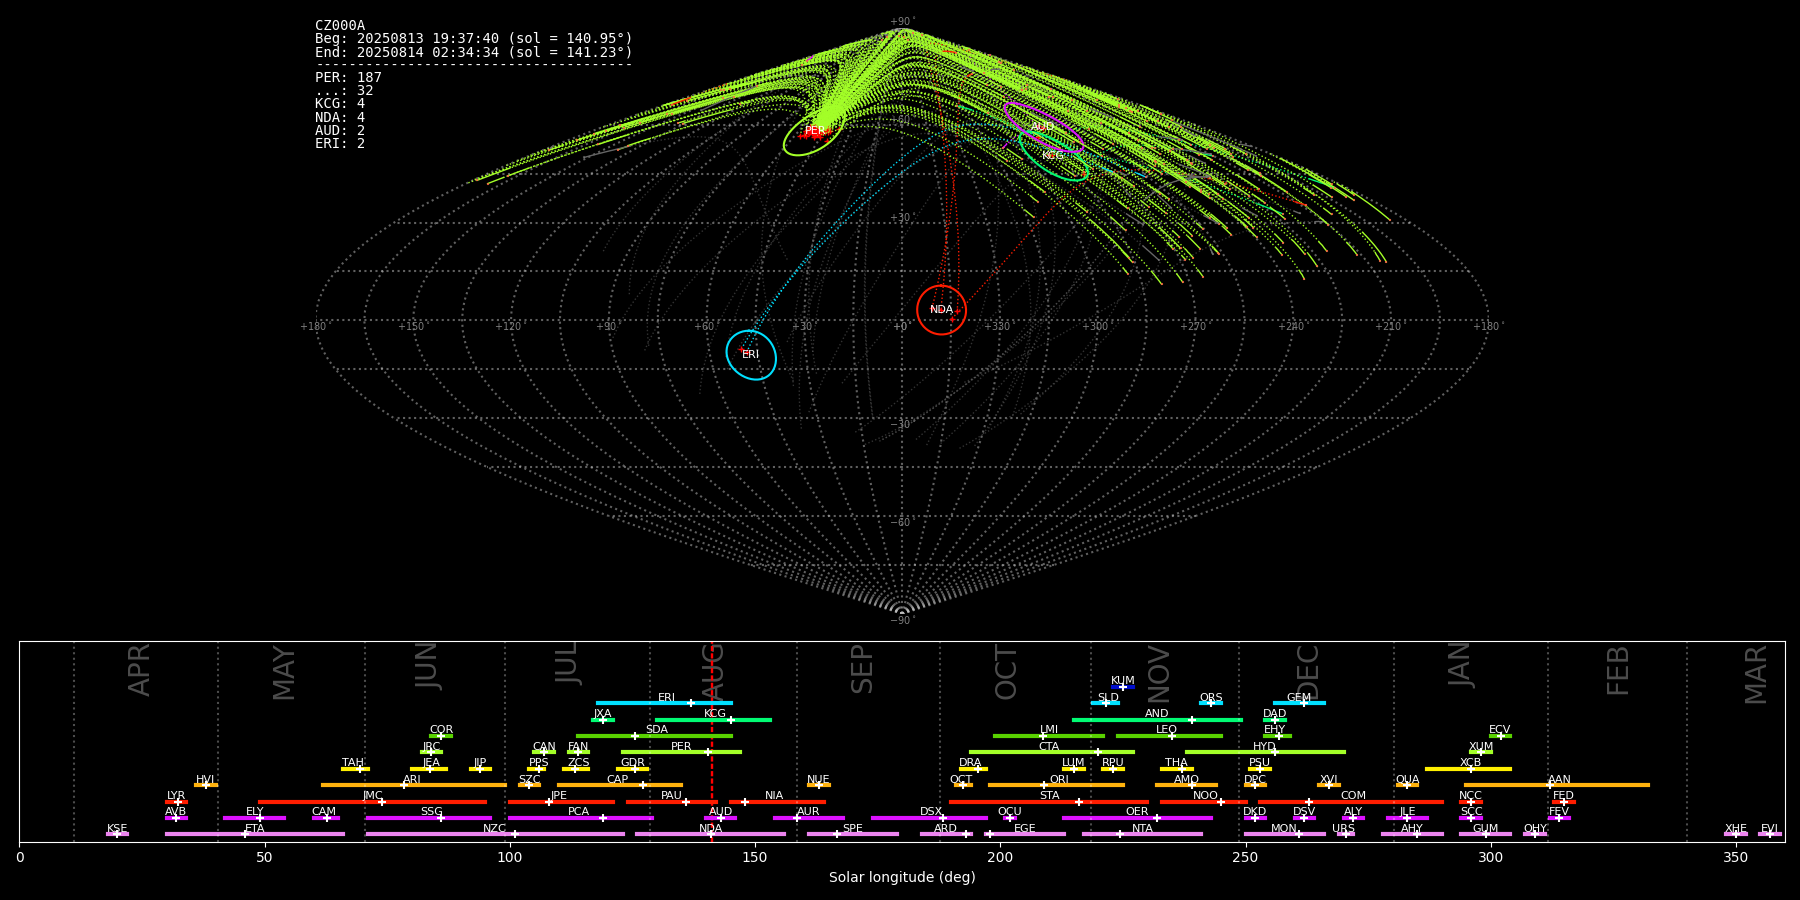Viewport: 1800px width, 900px height.
Task: Click the pink NTA timeline bar
Action: (1142, 833)
